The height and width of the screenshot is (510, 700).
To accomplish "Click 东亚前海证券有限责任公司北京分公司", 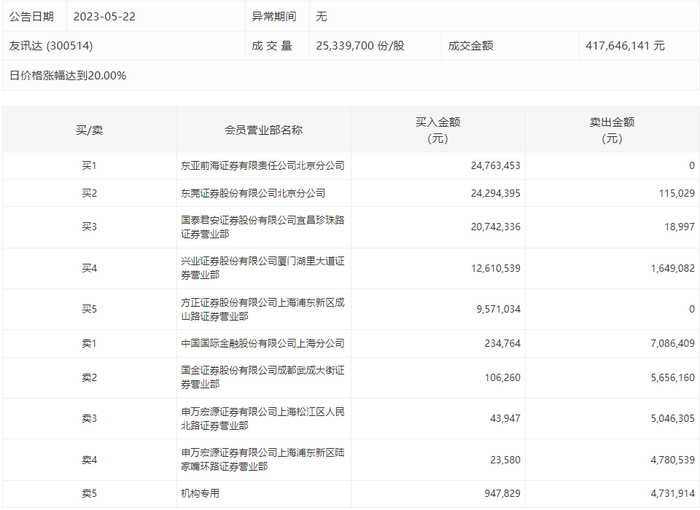I will [262, 166].
